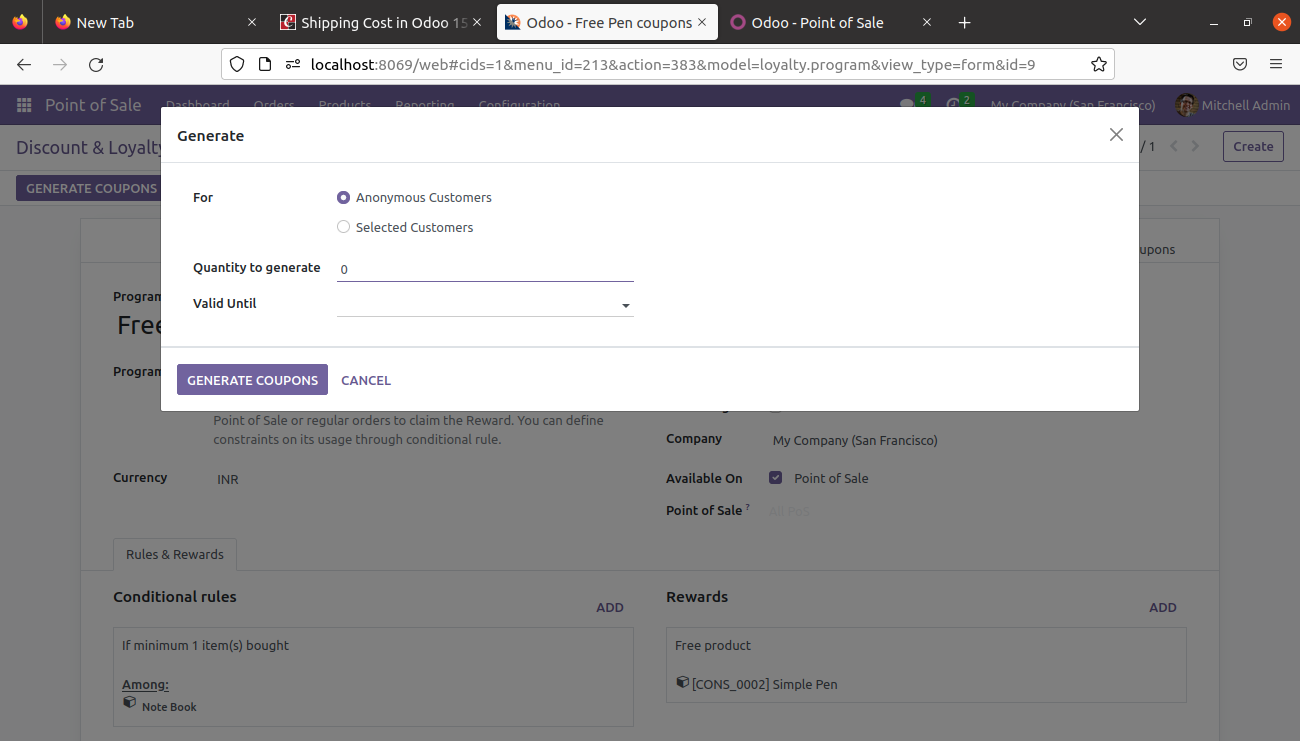Reload the page icon

[x=96, y=64]
